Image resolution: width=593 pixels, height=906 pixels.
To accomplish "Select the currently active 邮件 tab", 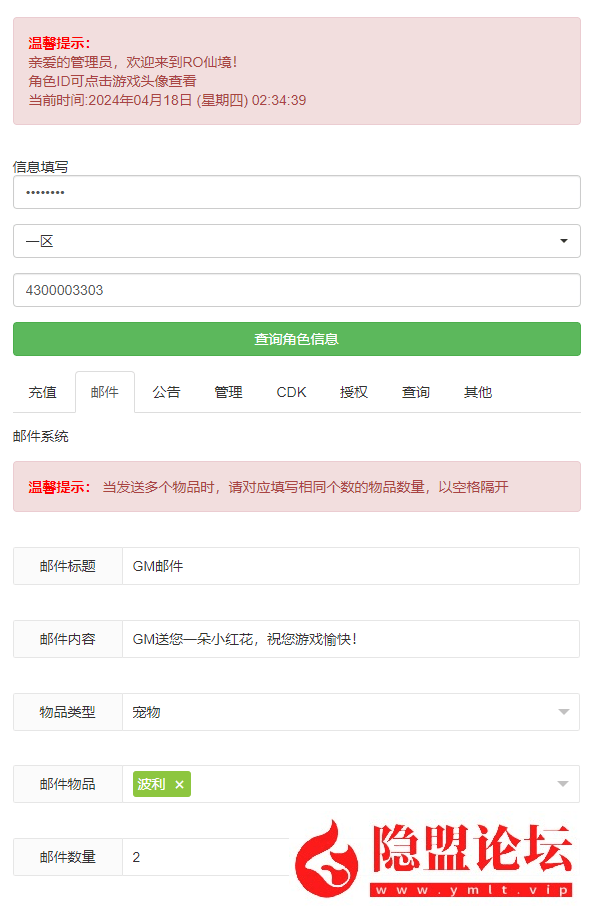I will (105, 392).
